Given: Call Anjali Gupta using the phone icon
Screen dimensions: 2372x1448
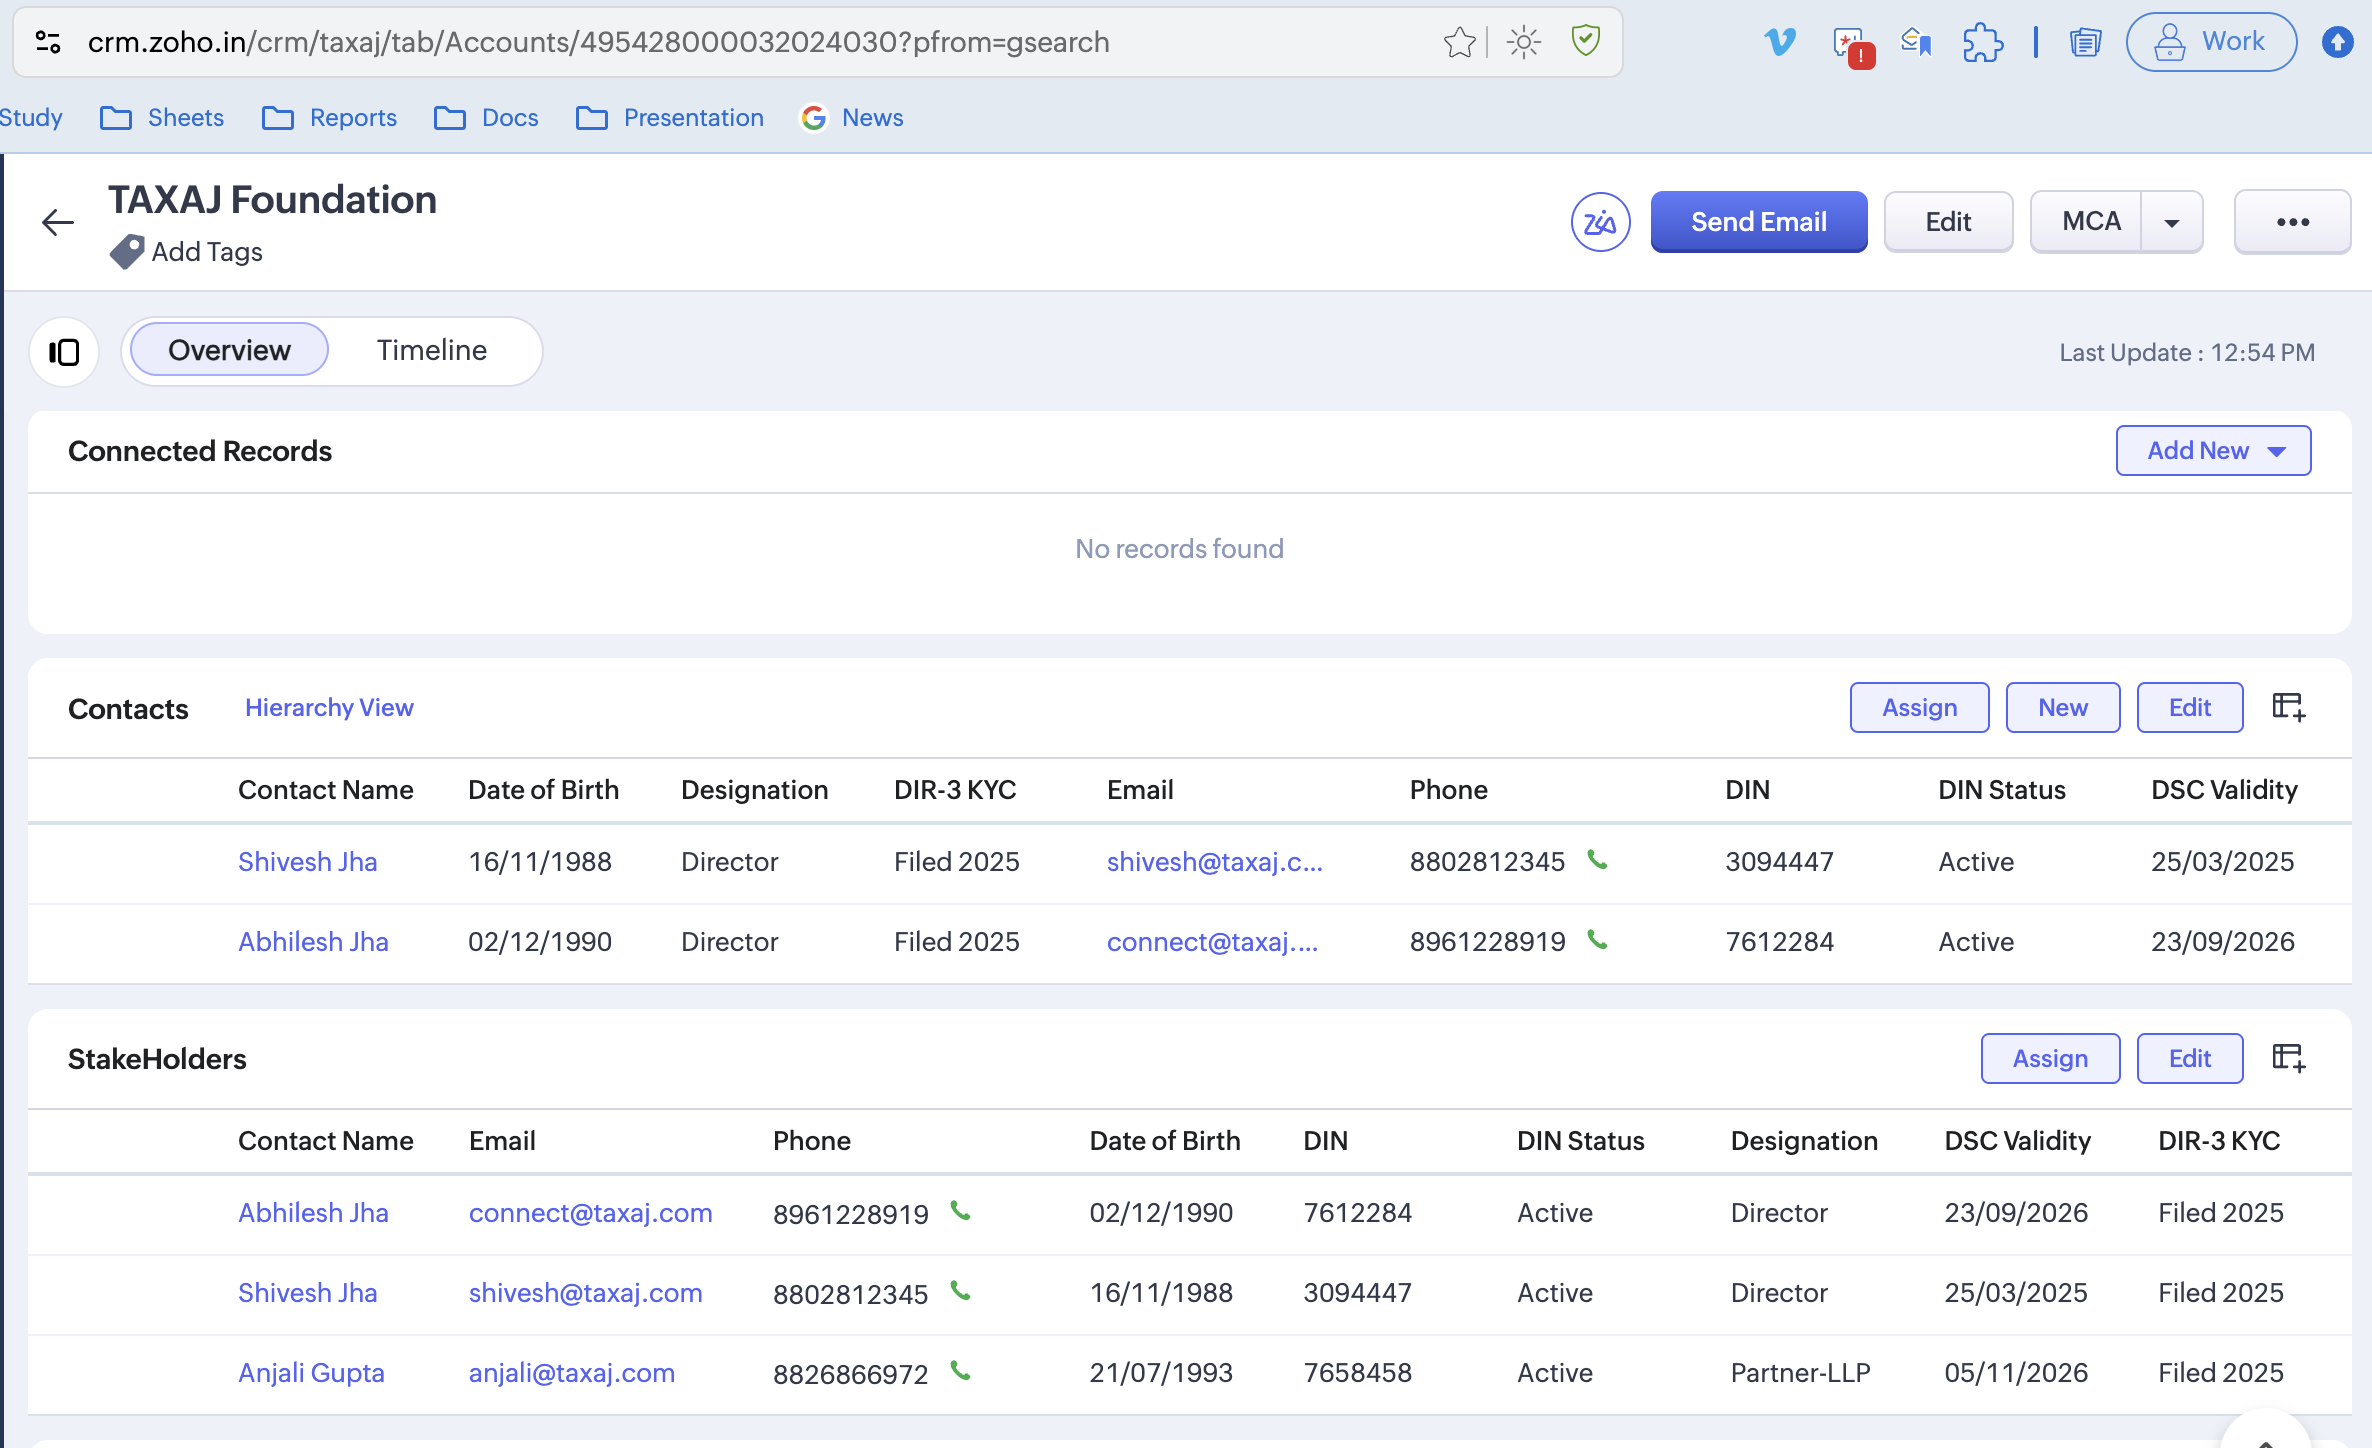Looking at the screenshot, I should pyautogui.click(x=961, y=1371).
